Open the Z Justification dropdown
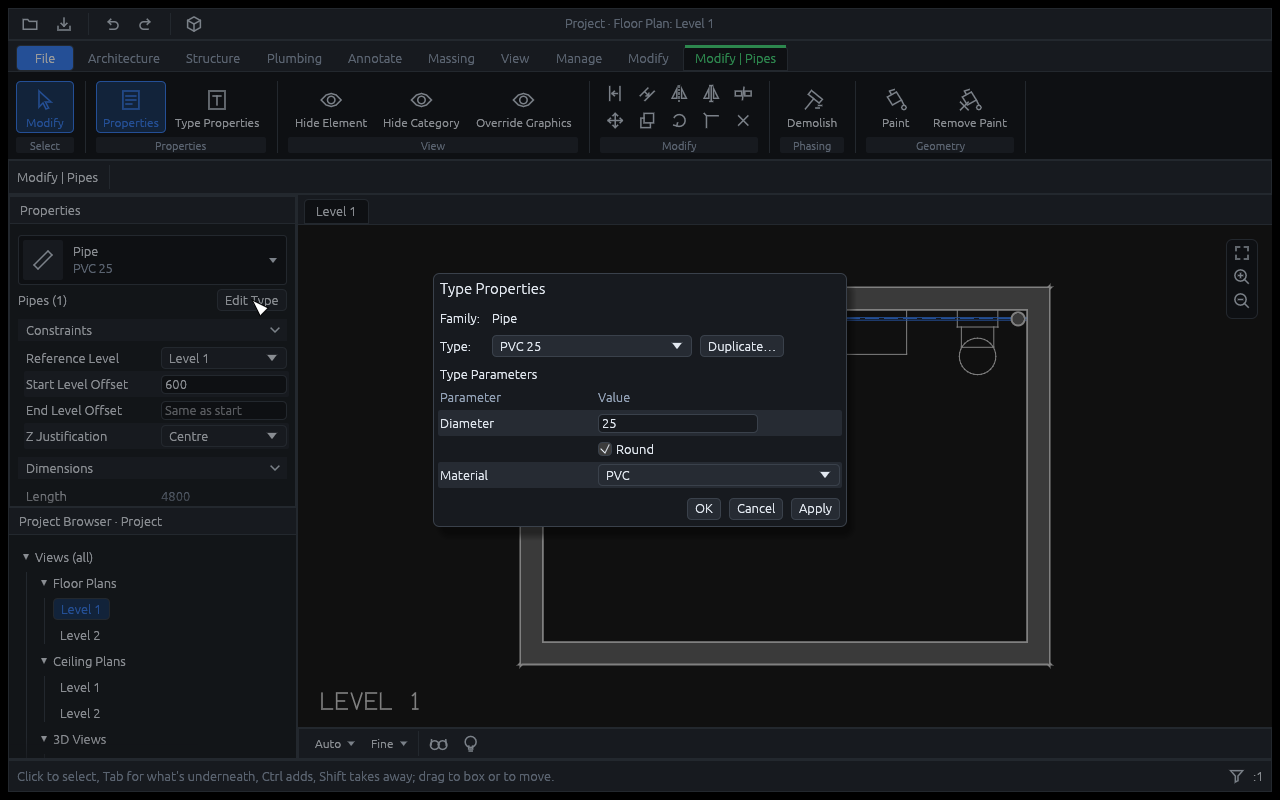Image resolution: width=1280 pixels, height=800 pixels. click(x=224, y=436)
